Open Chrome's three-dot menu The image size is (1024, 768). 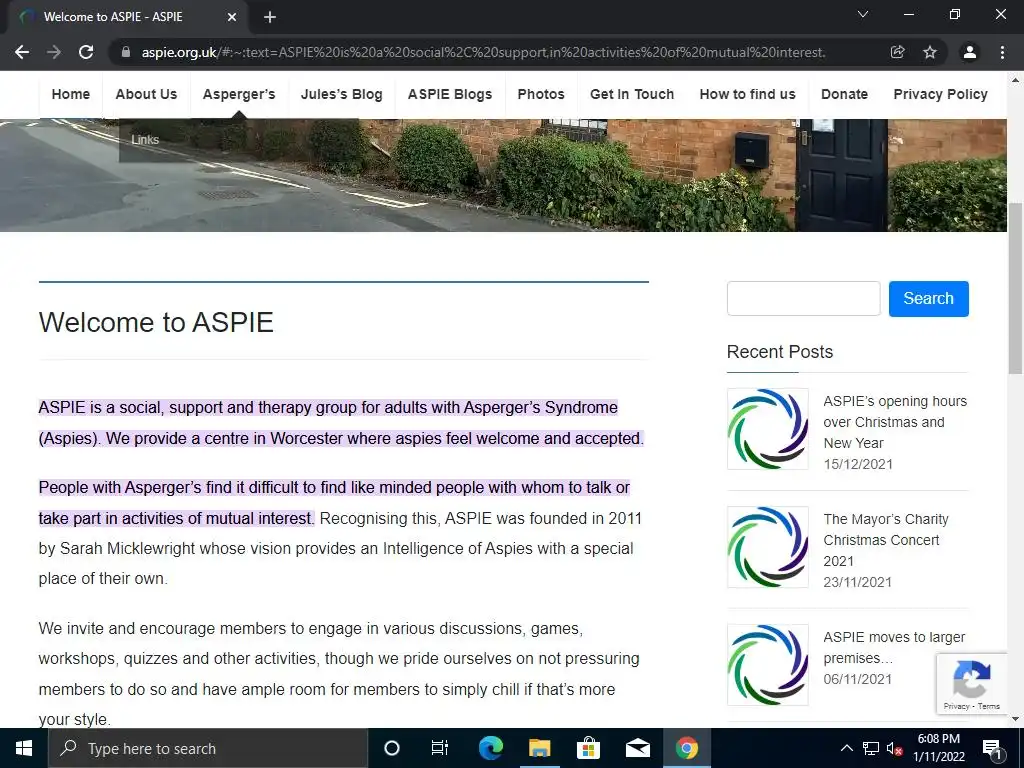point(1002,52)
